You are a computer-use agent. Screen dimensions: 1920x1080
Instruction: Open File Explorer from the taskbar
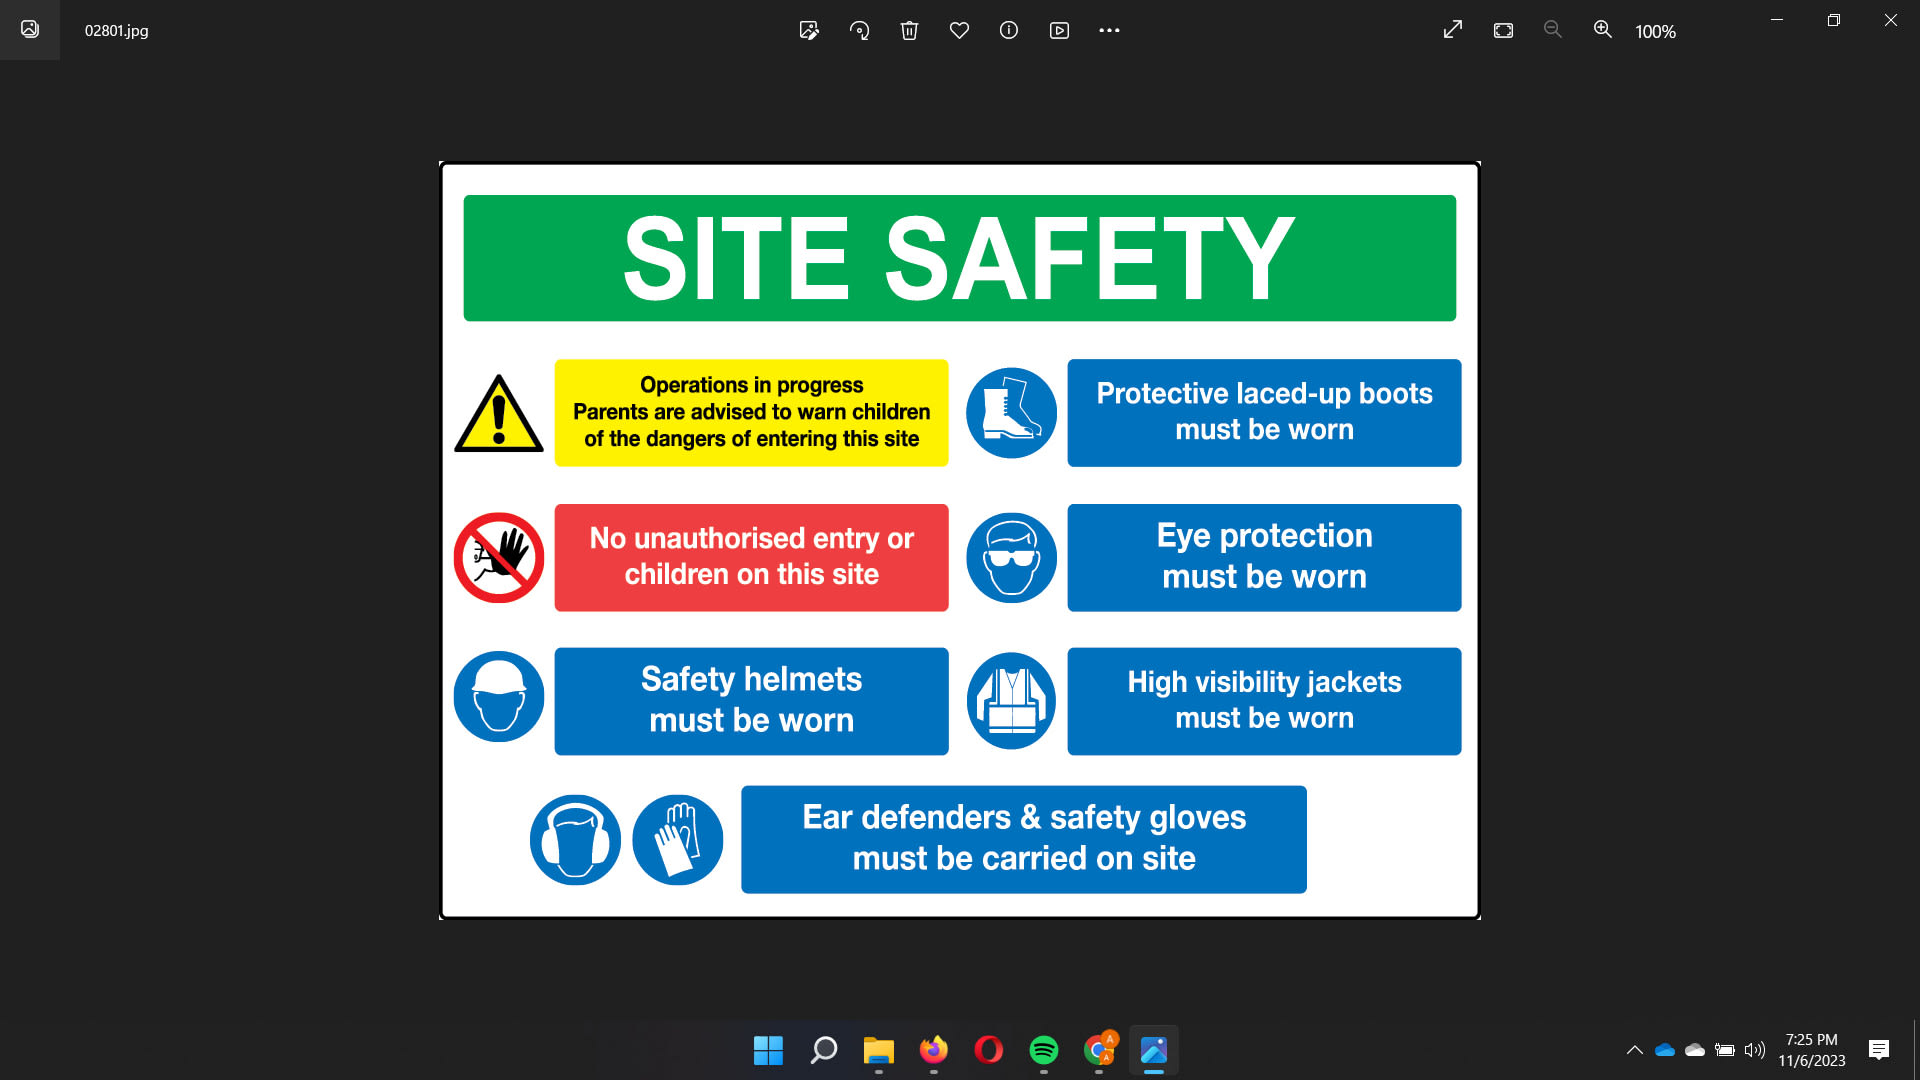tap(878, 1050)
